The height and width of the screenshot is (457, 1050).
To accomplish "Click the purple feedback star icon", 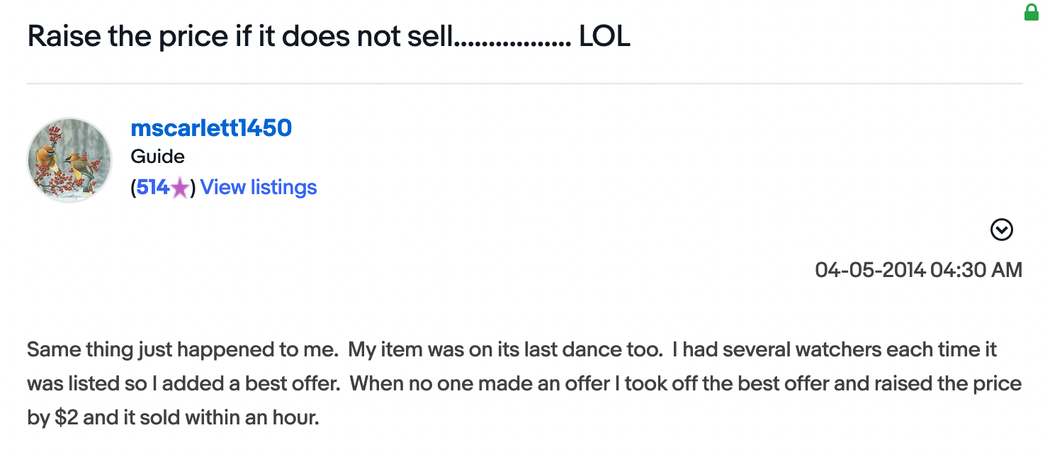I will 179,188.
